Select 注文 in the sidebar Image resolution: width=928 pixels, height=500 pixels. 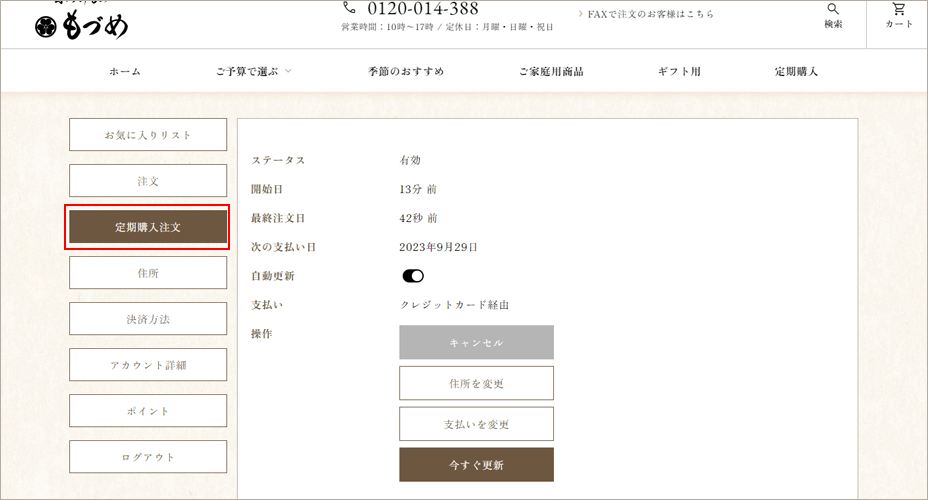(x=148, y=181)
